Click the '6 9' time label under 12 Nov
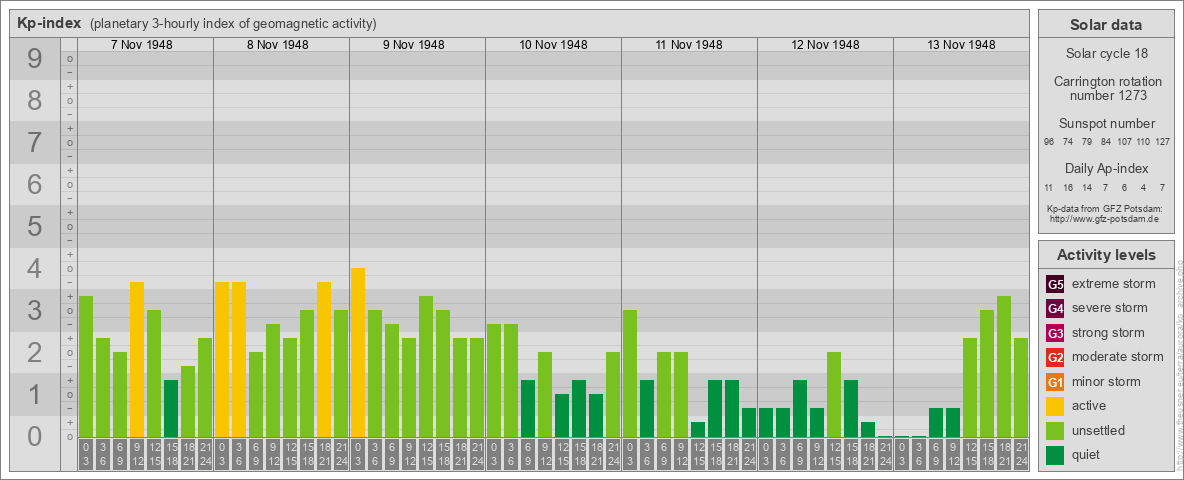Screen dimensions: 1184x480 pyautogui.click(x=800, y=455)
